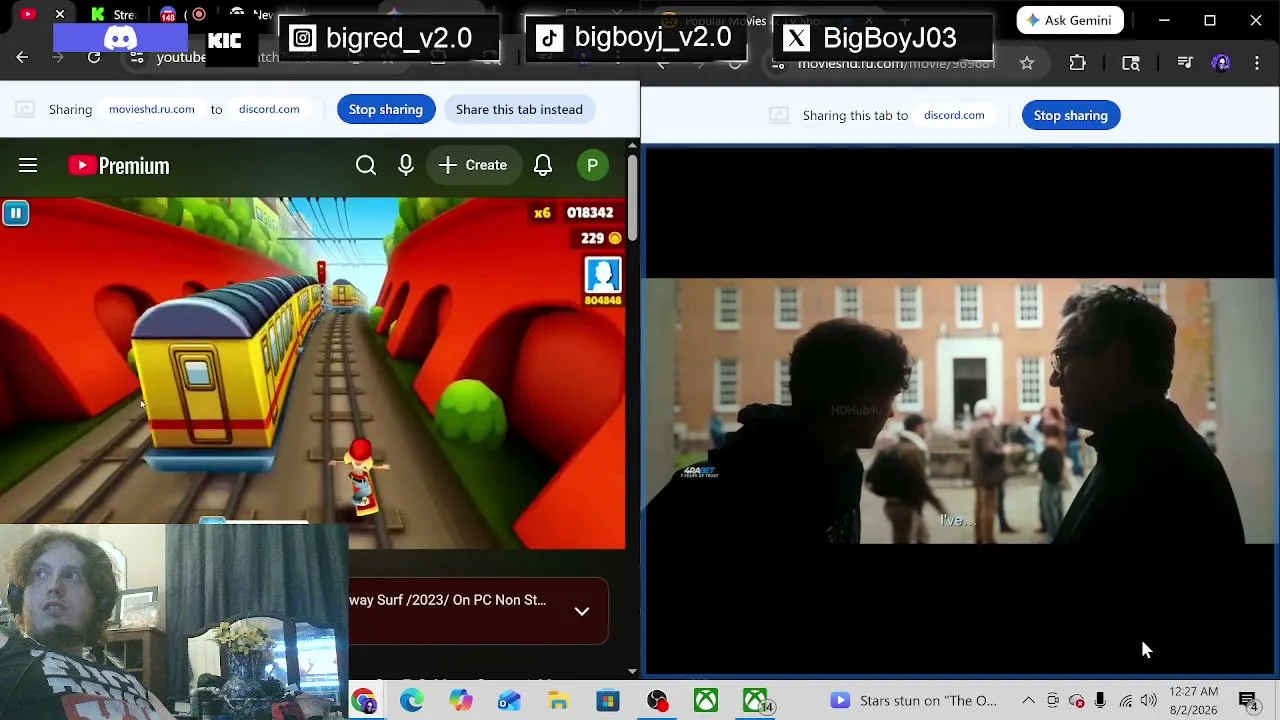Image resolution: width=1280 pixels, height=720 pixels.
Task: Select discord.com chip in left sharing bar
Action: (269, 109)
